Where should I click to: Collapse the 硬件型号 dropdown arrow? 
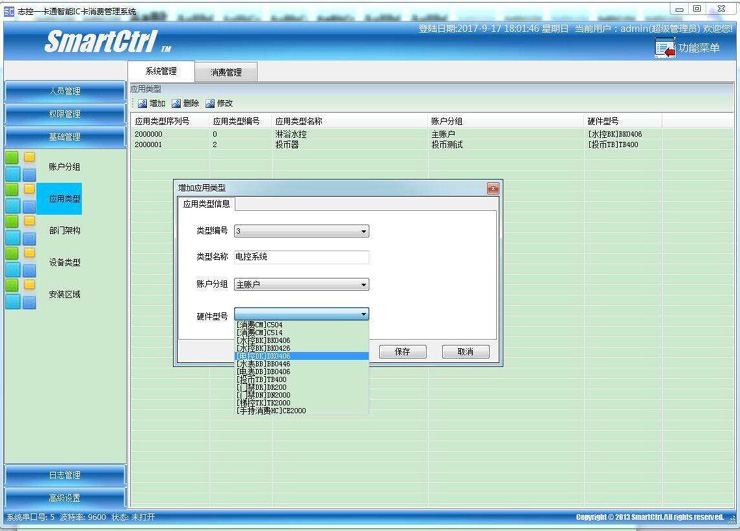point(364,315)
